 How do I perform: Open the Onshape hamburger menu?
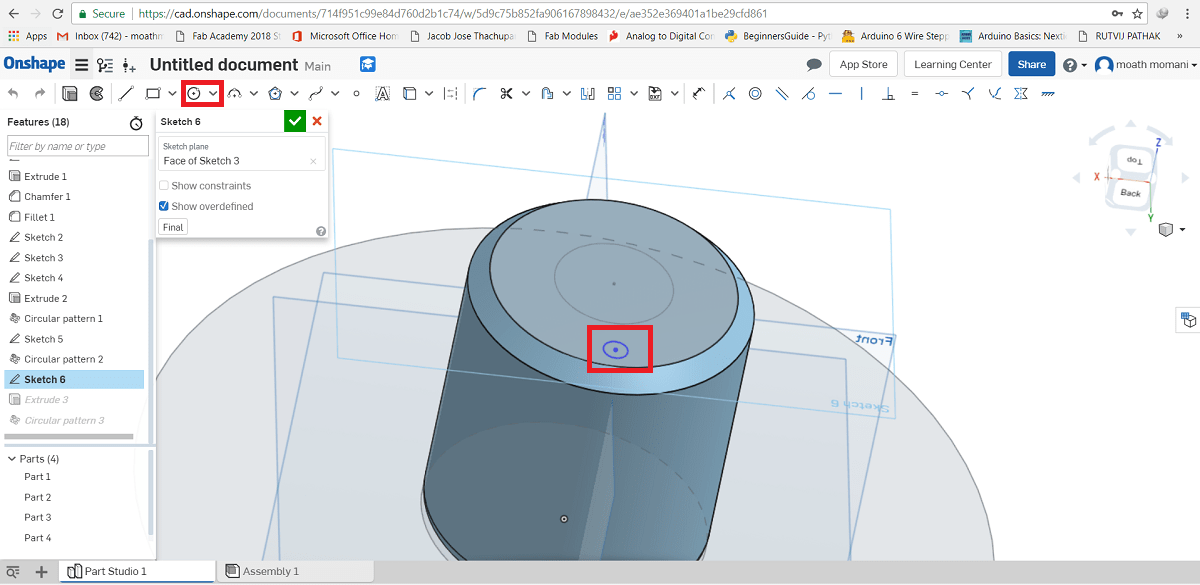tap(82, 65)
